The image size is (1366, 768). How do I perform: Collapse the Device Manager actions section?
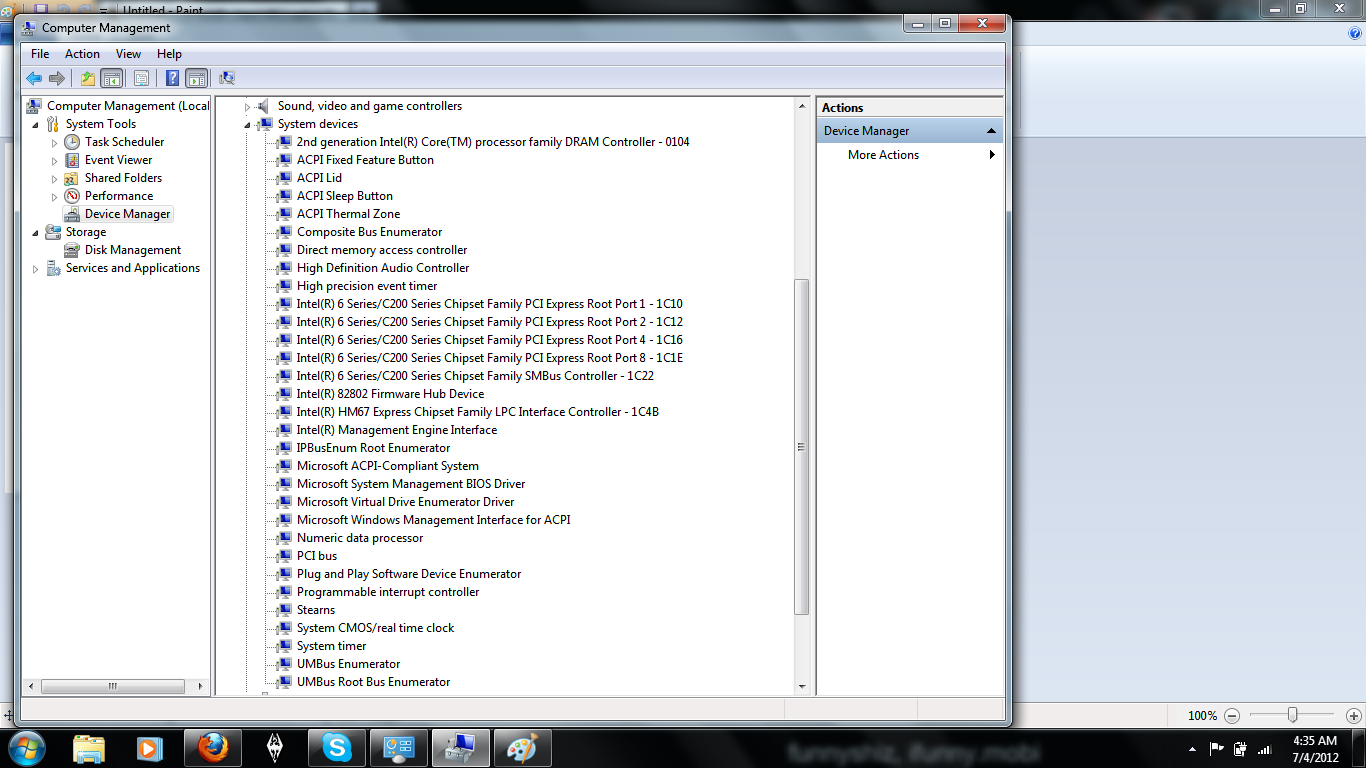click(991, 131)
